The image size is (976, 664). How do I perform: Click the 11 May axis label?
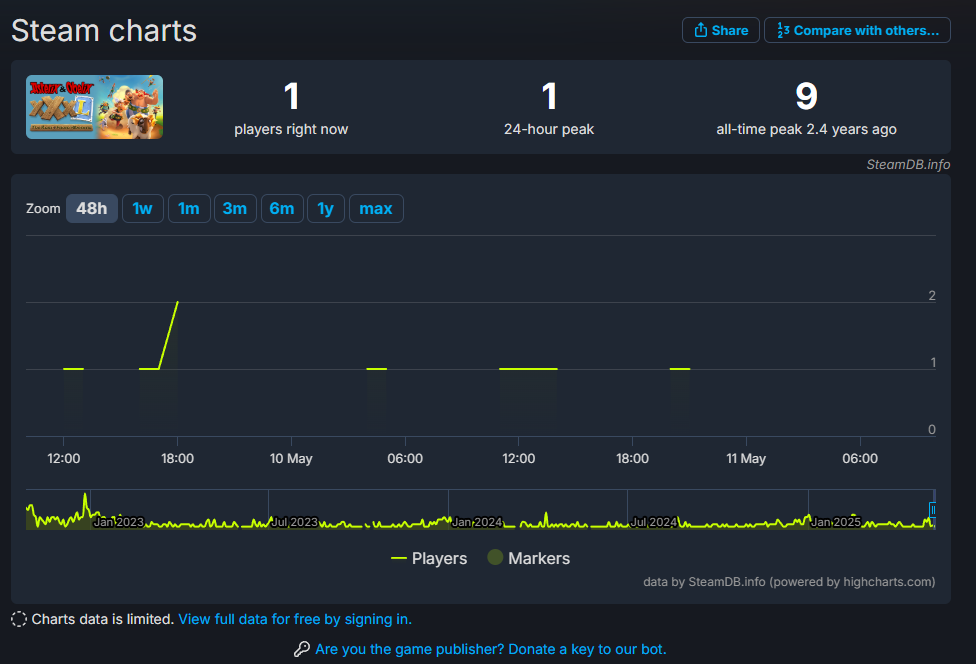(x=746, y=459)
